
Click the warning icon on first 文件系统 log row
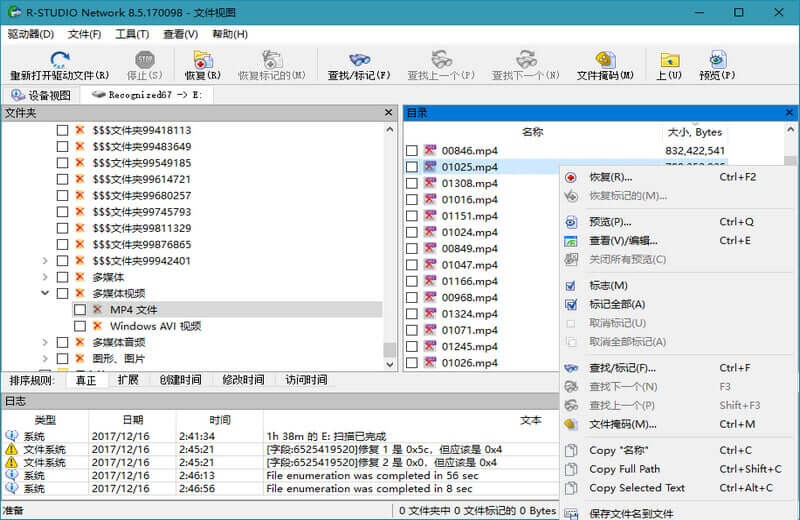(11, 450)
